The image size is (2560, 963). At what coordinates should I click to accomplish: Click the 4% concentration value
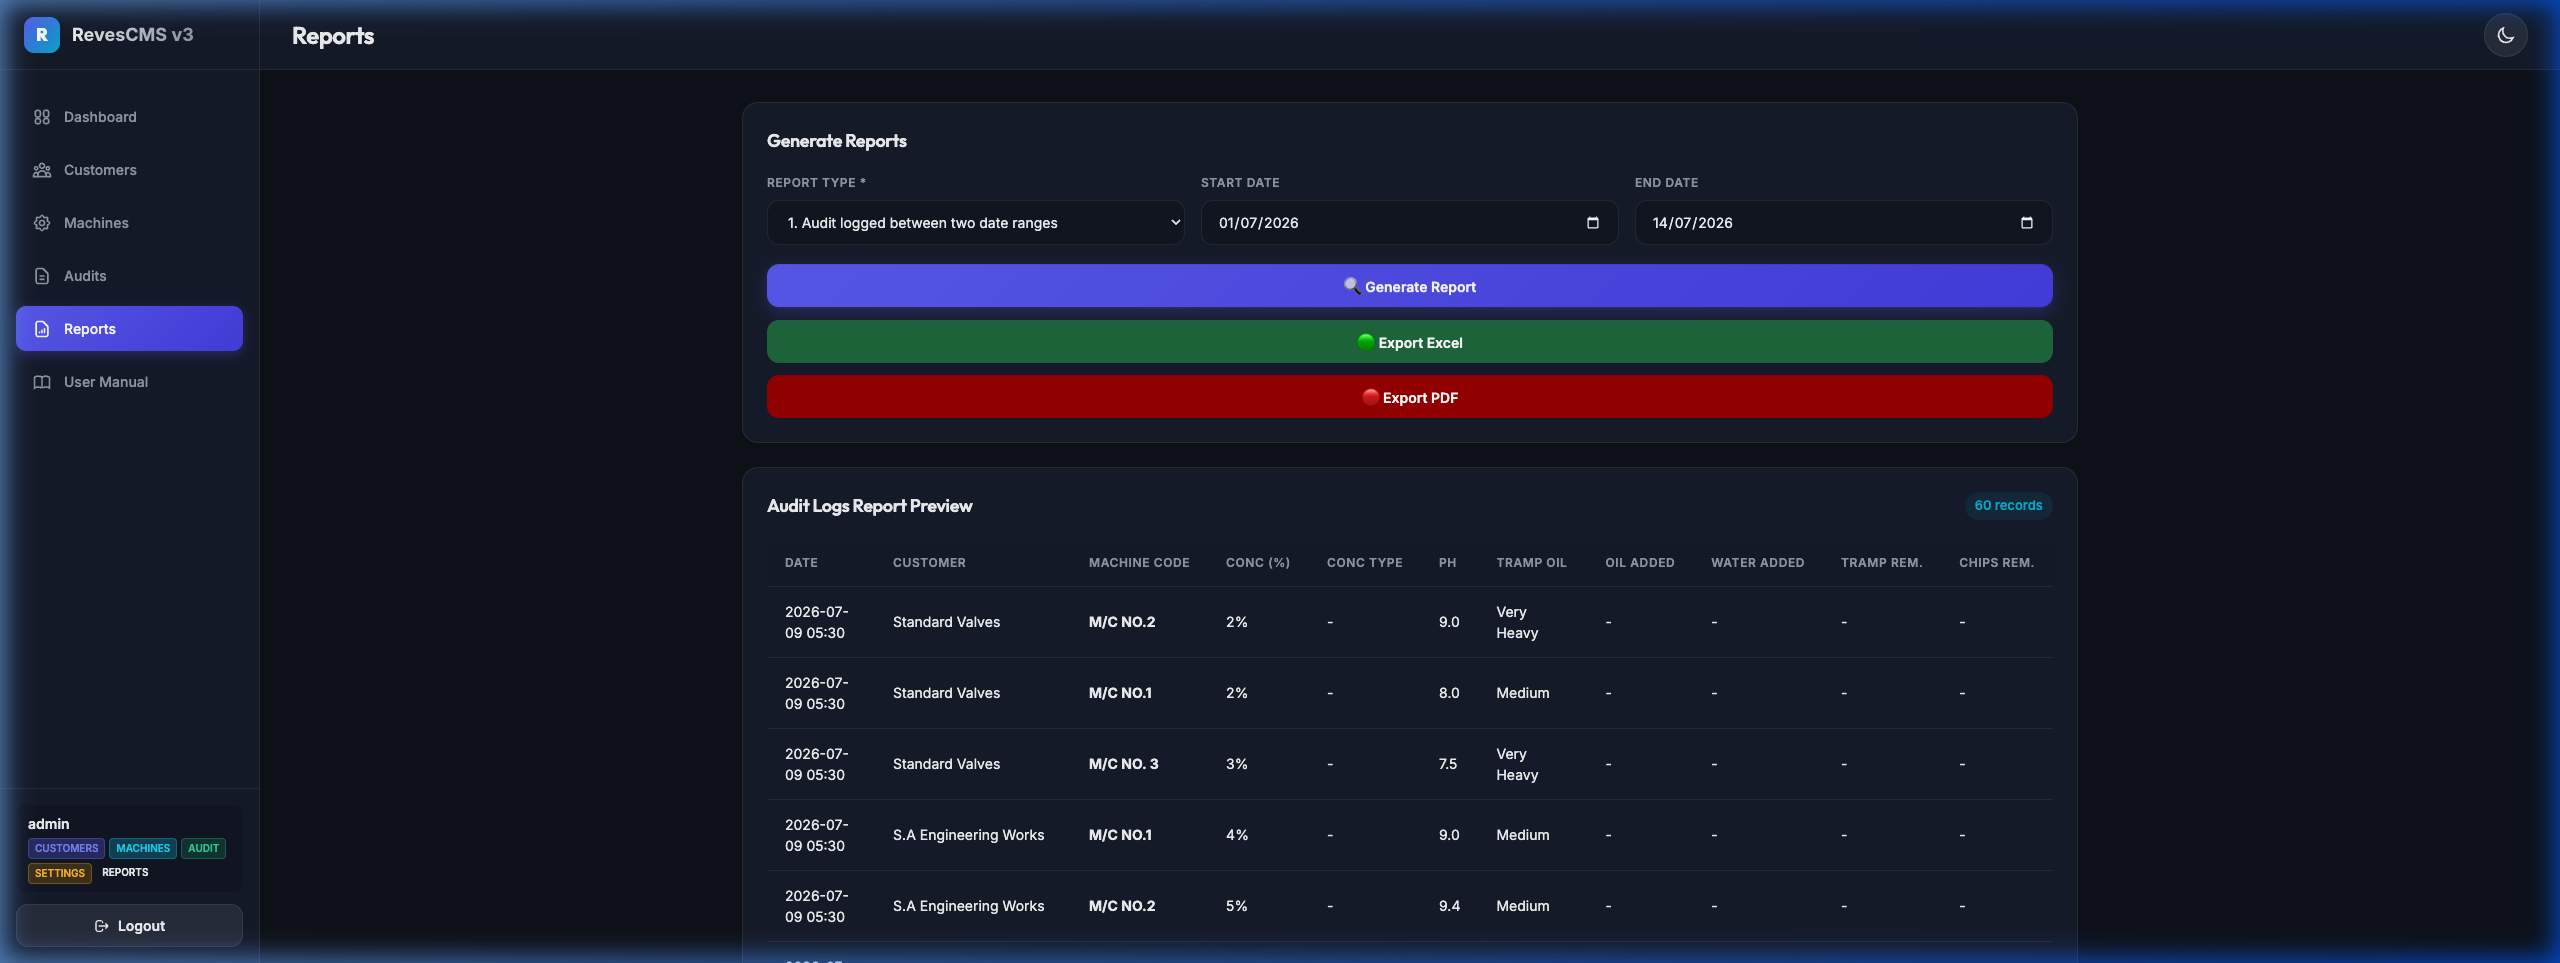(1236, 835)
